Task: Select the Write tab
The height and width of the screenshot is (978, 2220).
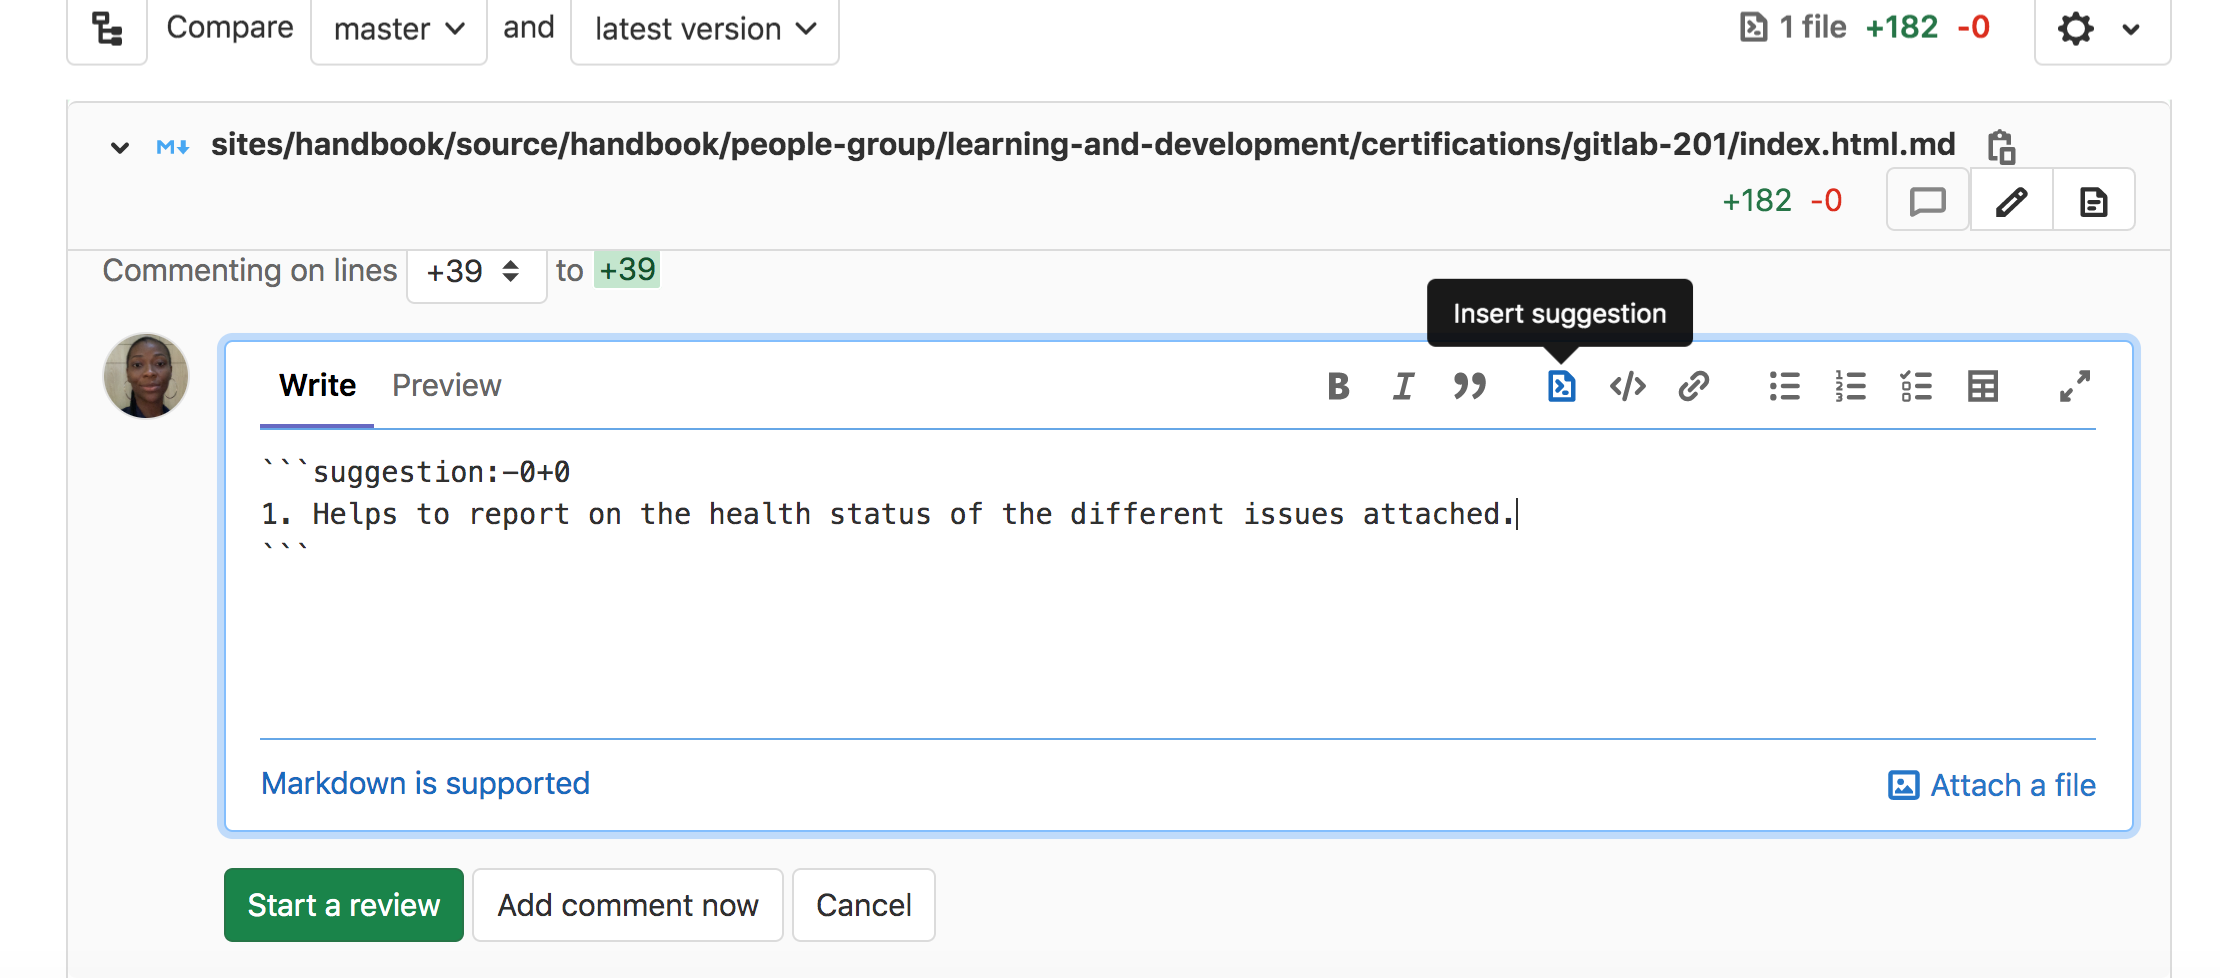Action: point(317,386)
